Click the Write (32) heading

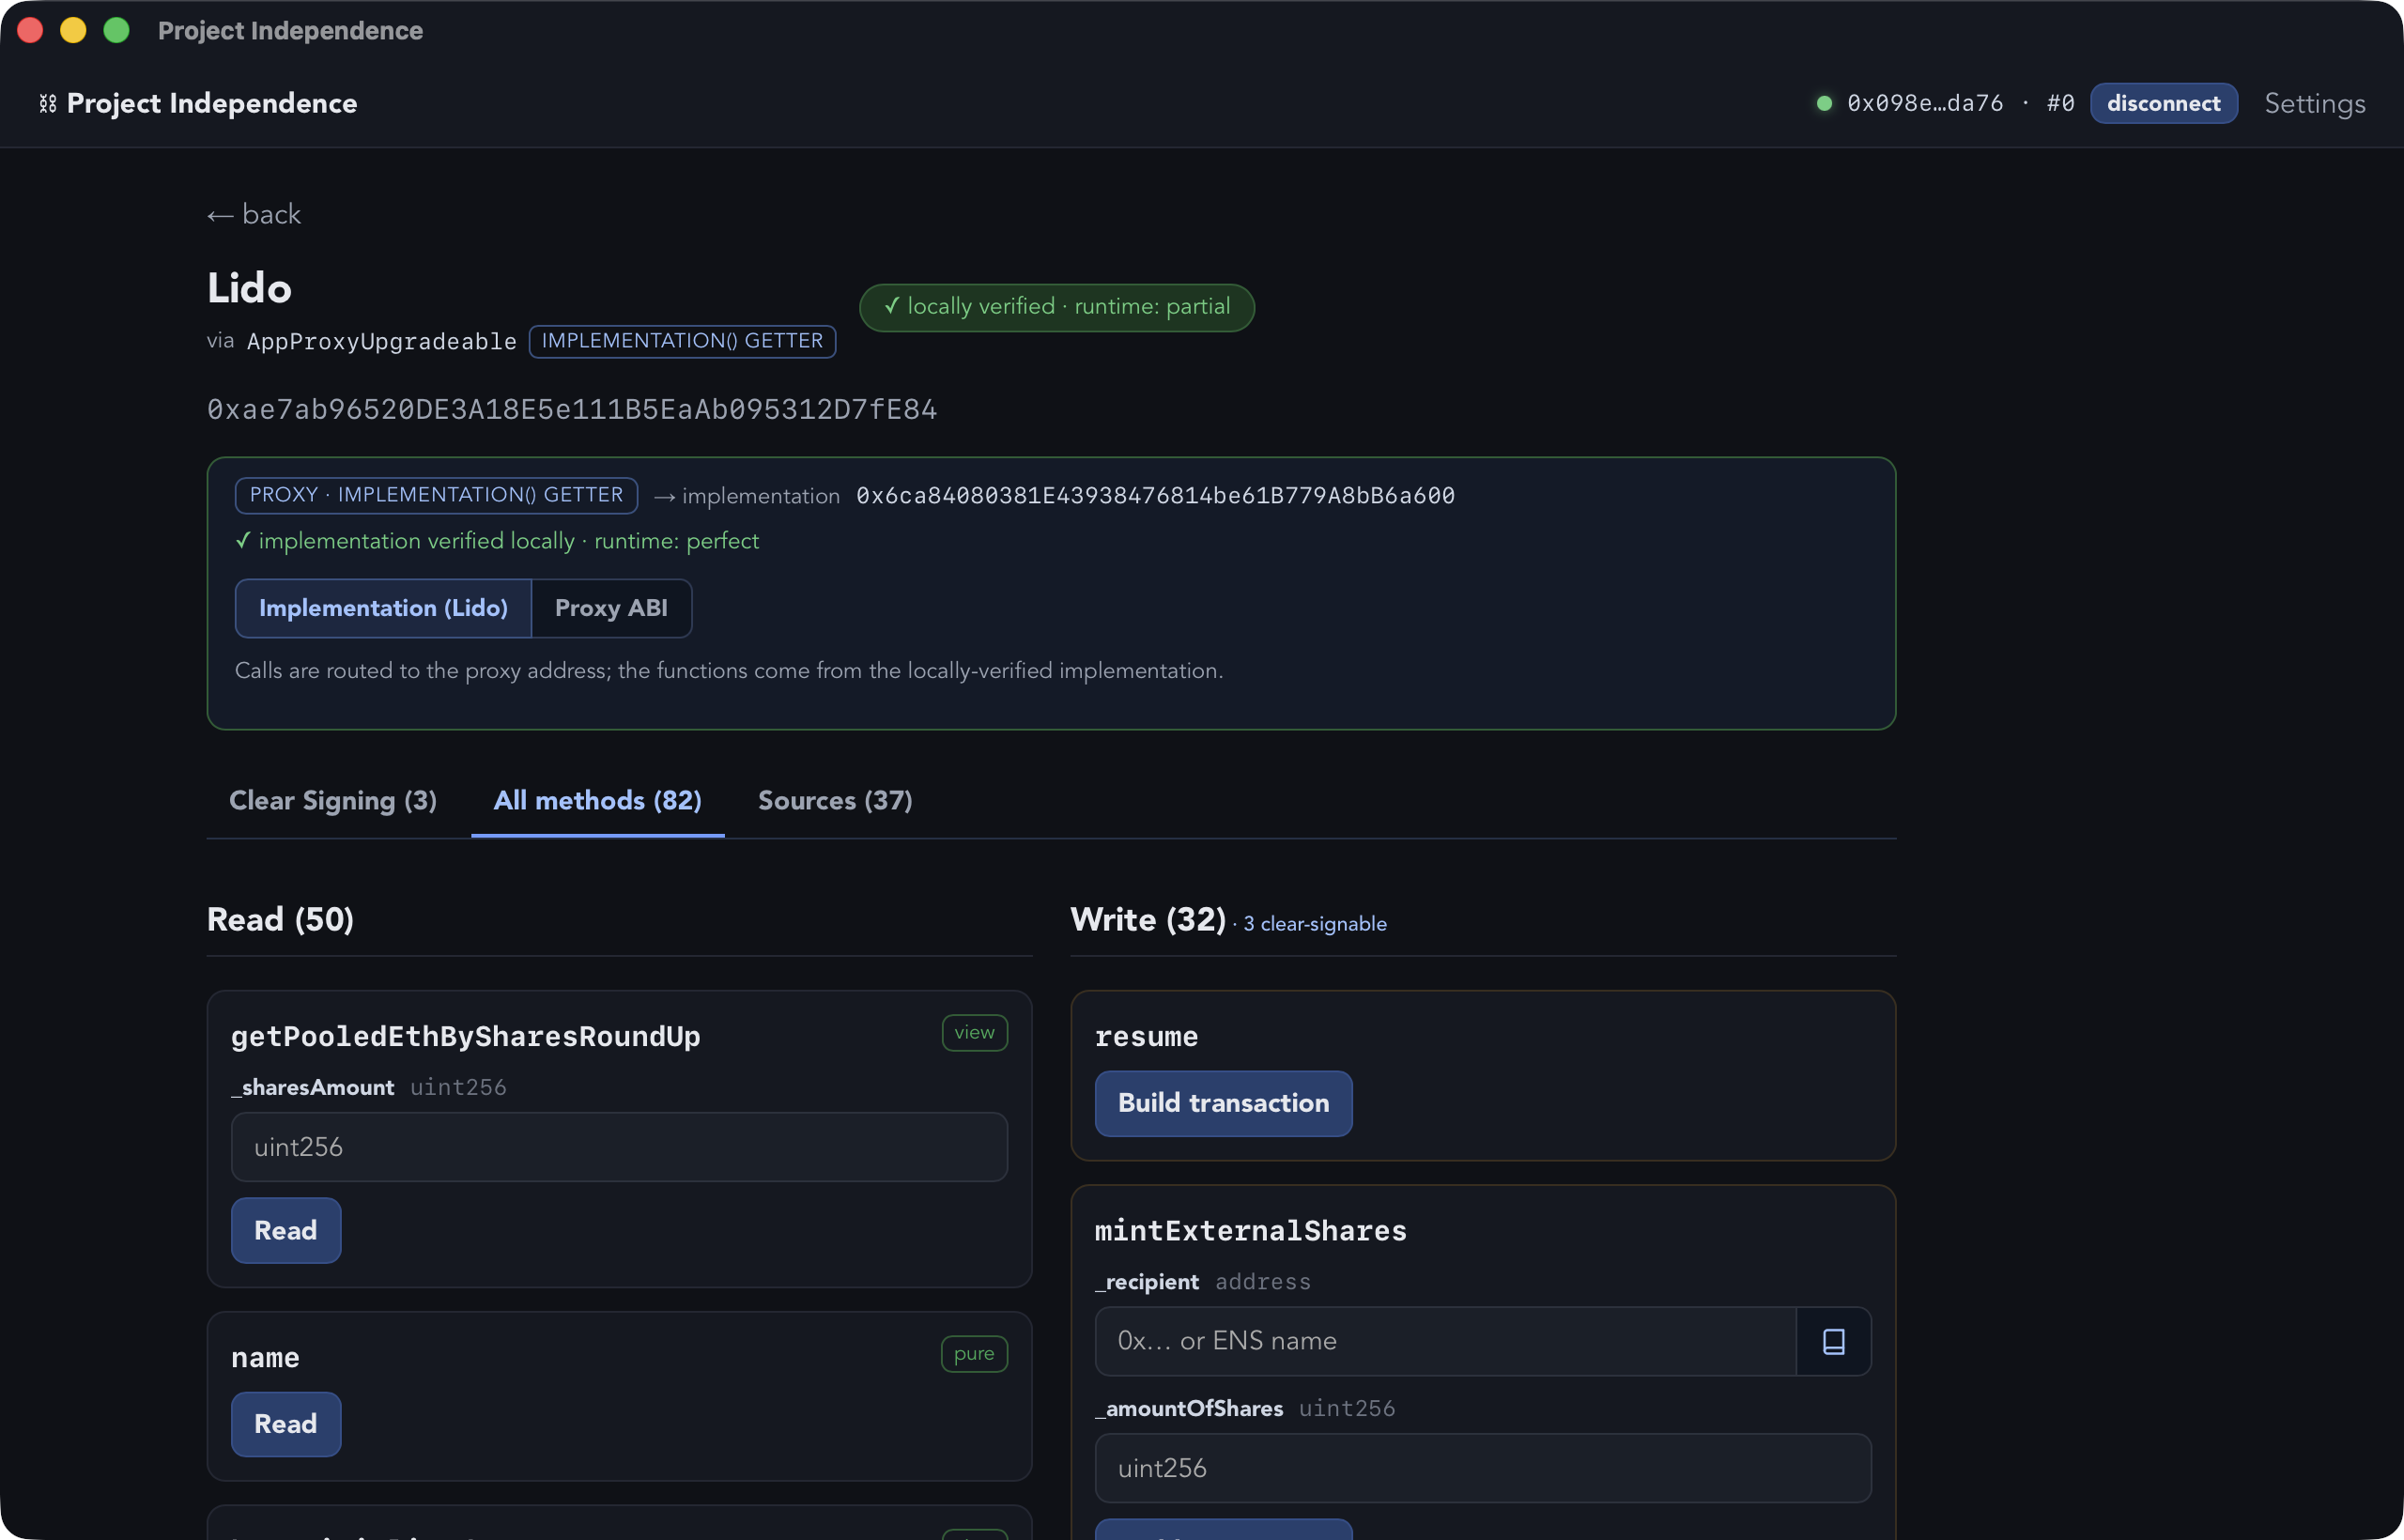click(x=1148, y=919)
